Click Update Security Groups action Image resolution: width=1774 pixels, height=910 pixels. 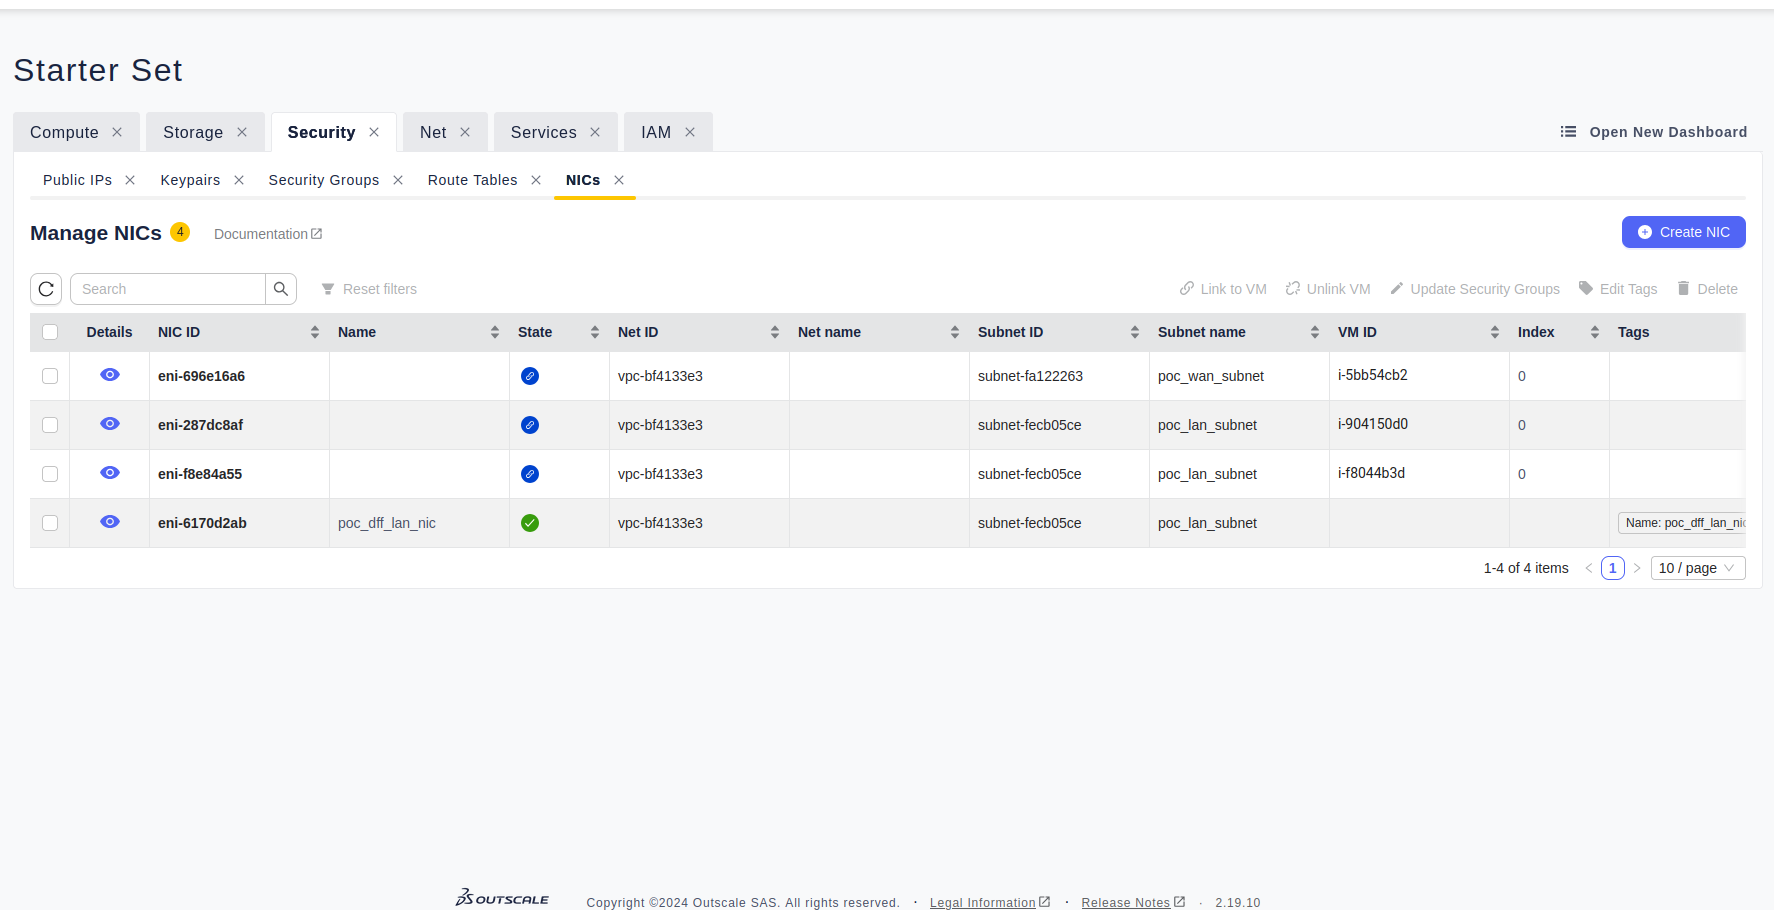click(1475, 289)
